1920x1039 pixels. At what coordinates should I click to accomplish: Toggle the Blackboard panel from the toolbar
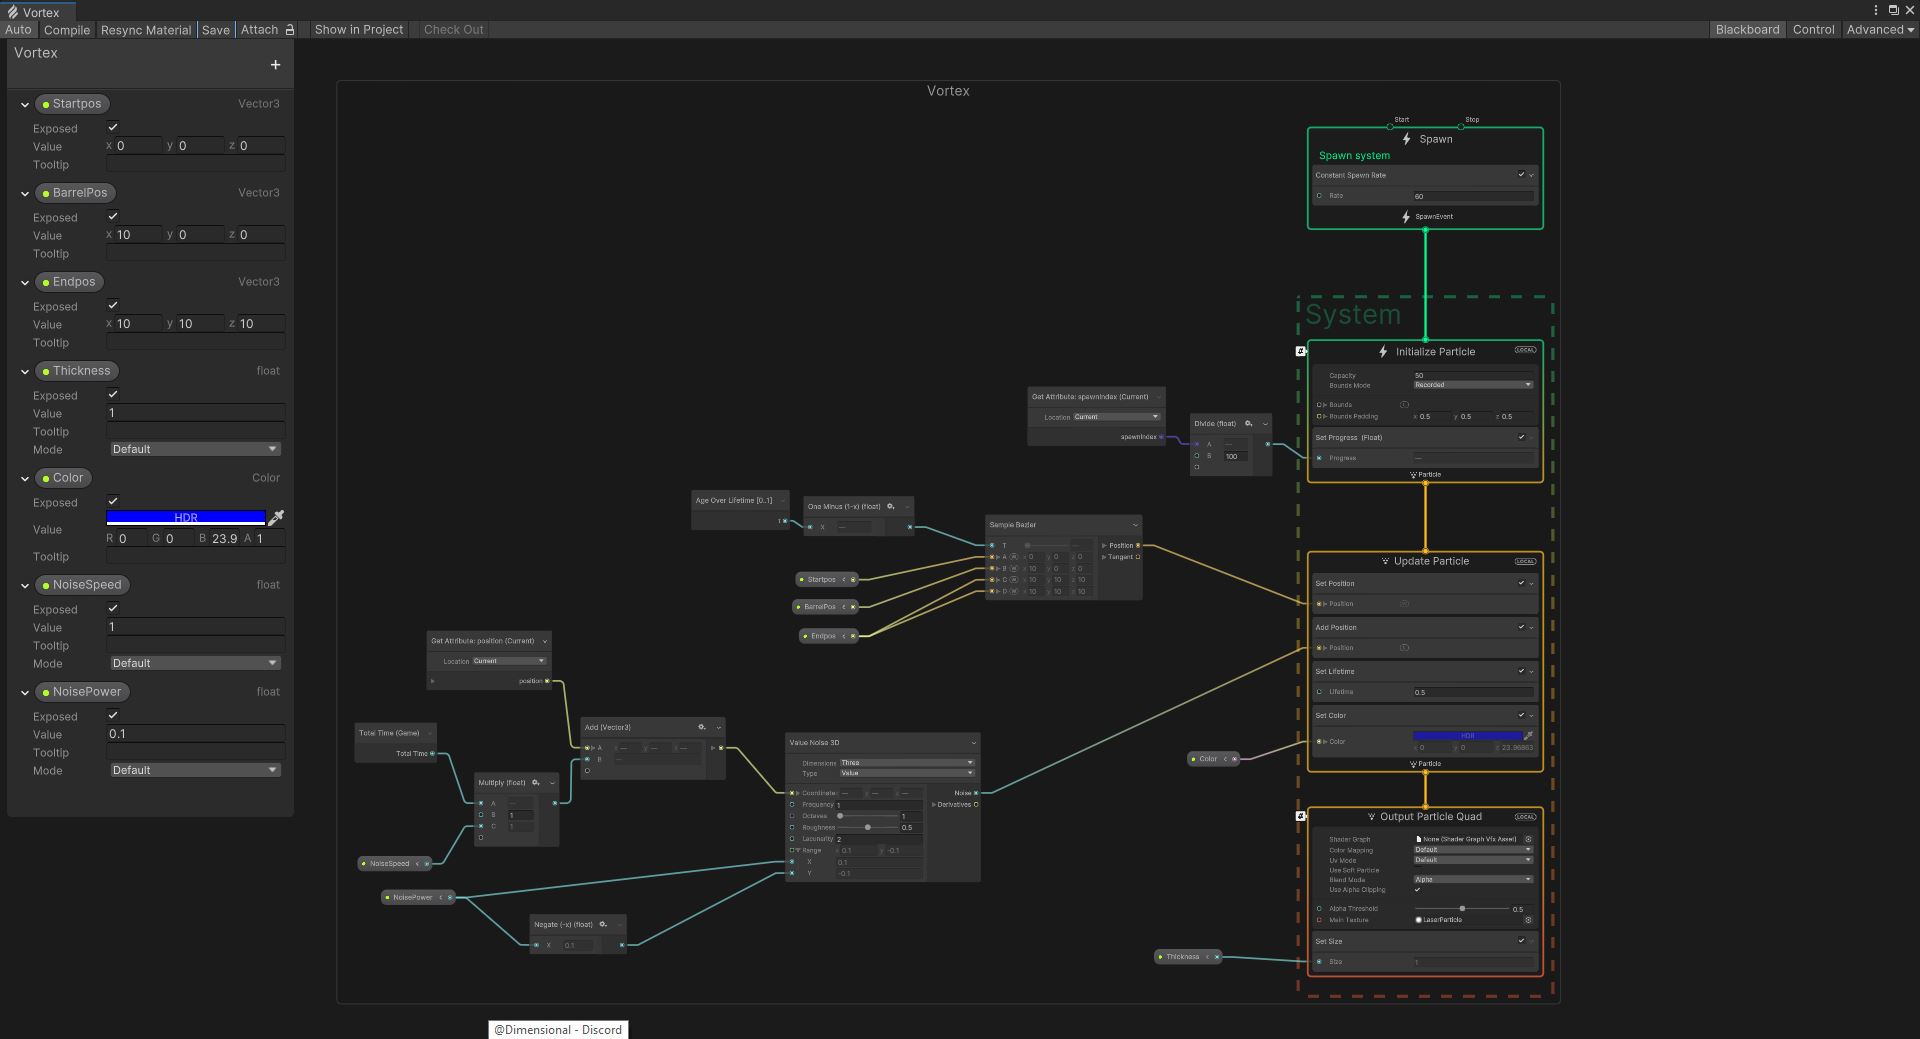tap(1747, 30)
